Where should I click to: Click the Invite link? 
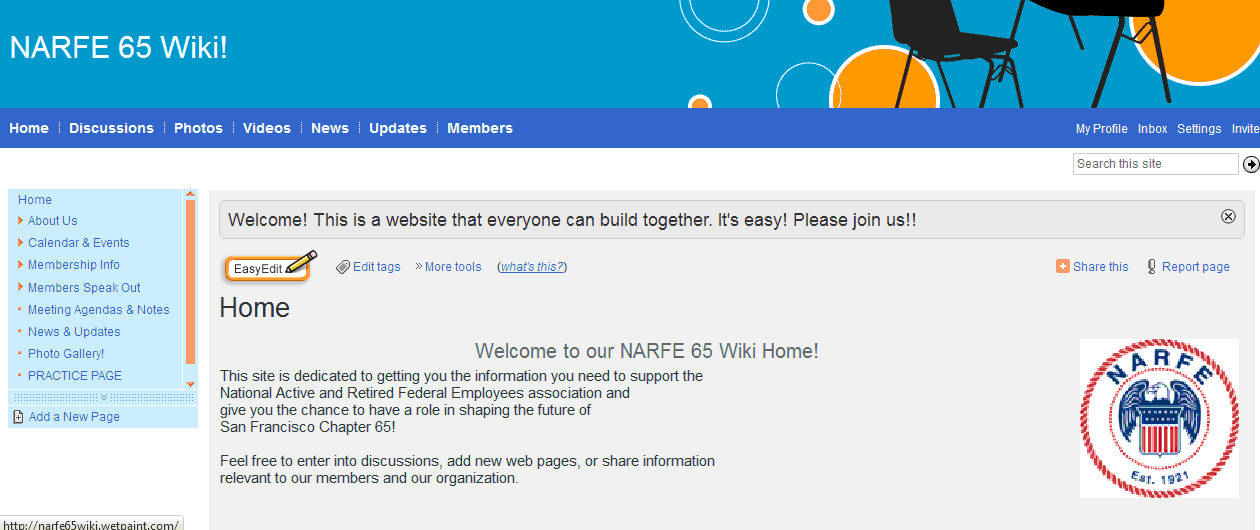[x=1245, y=129]
